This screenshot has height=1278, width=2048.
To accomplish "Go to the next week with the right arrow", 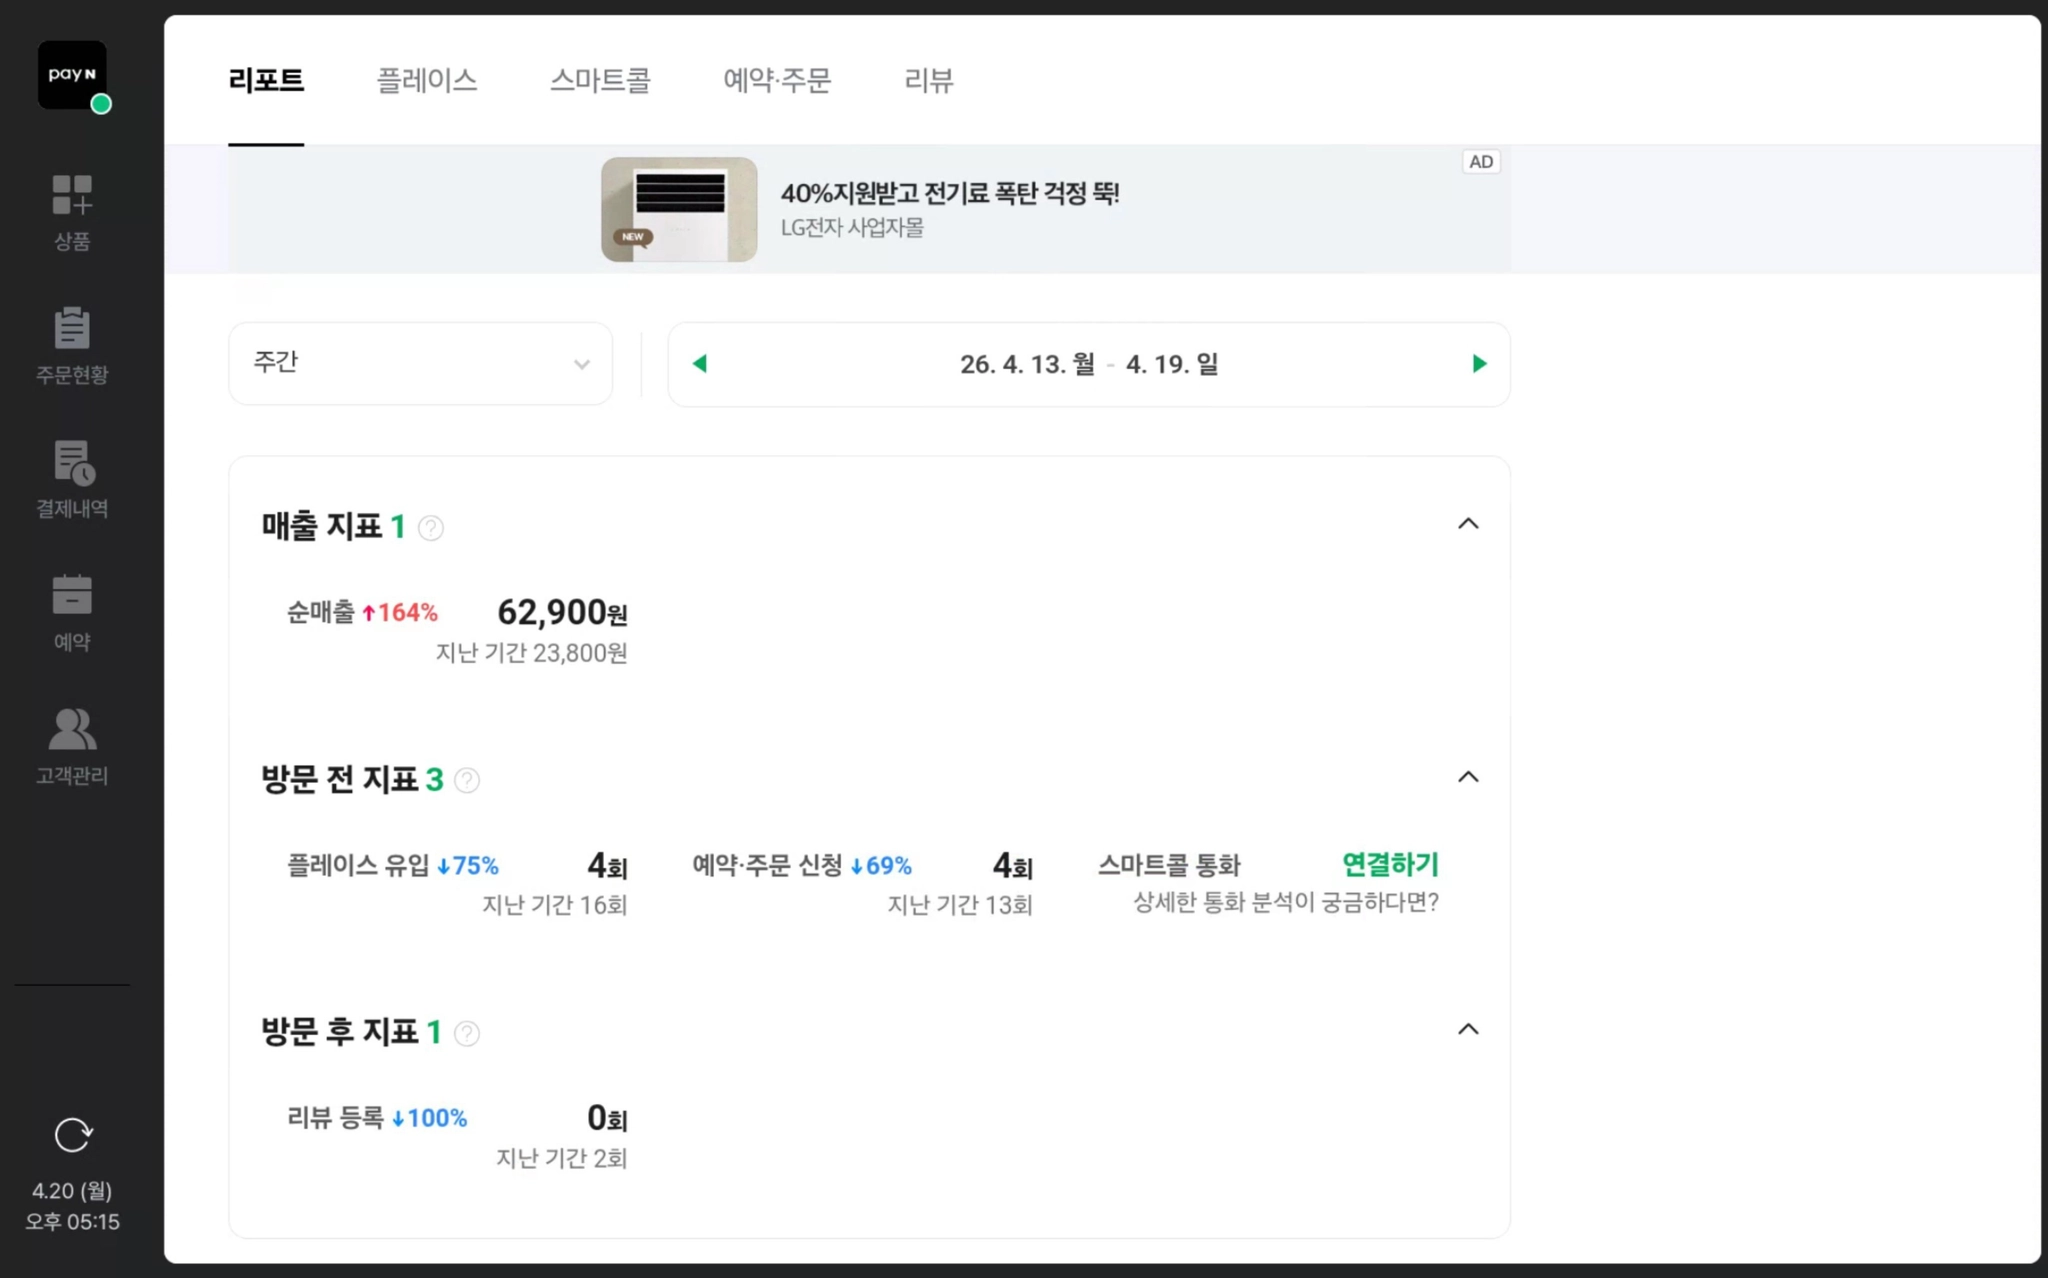I will pos(1479,364).
